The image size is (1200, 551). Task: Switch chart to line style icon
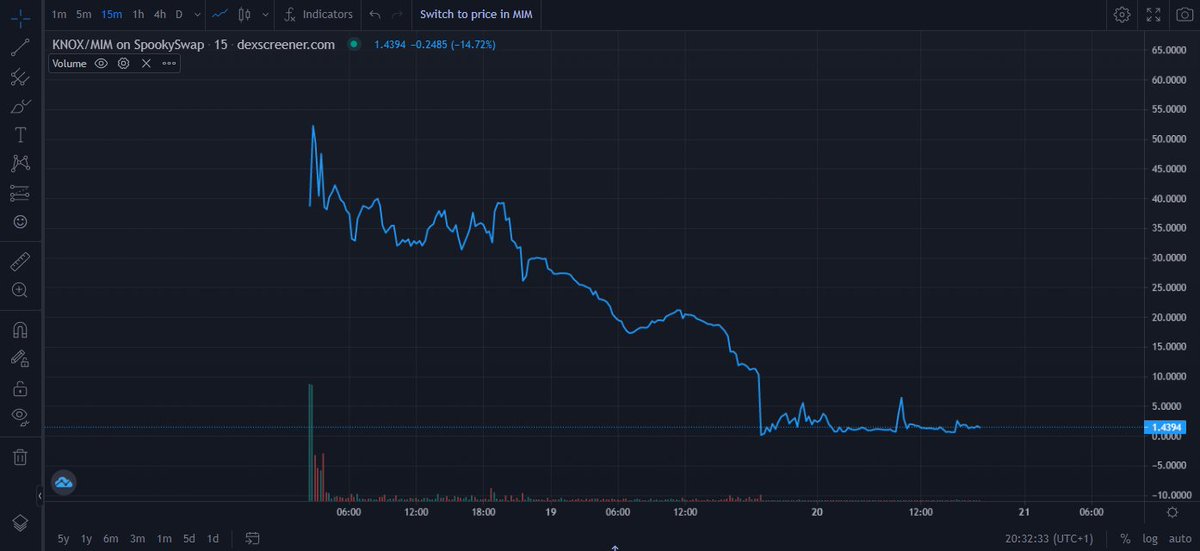tap(219, 15)
